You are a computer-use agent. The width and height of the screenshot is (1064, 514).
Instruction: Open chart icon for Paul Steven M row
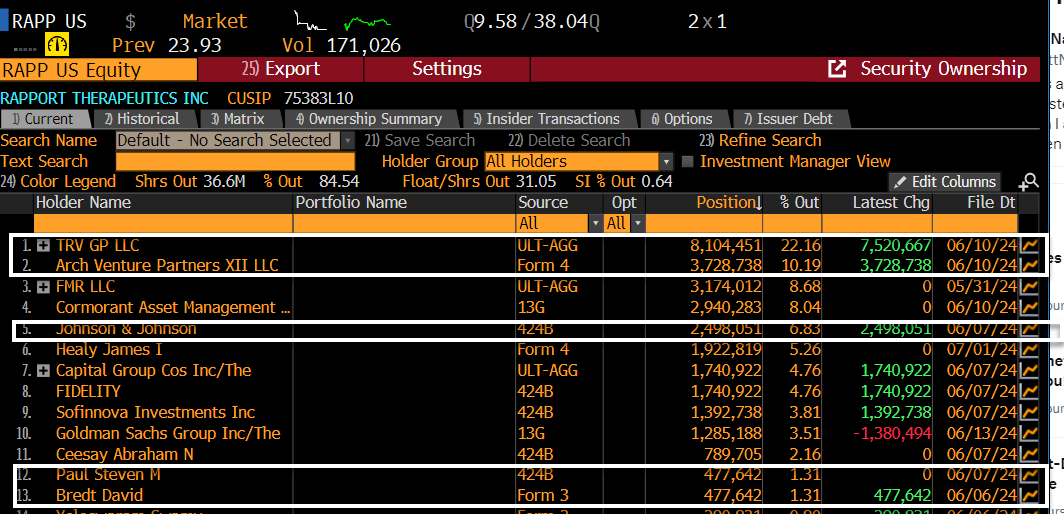1029,475
